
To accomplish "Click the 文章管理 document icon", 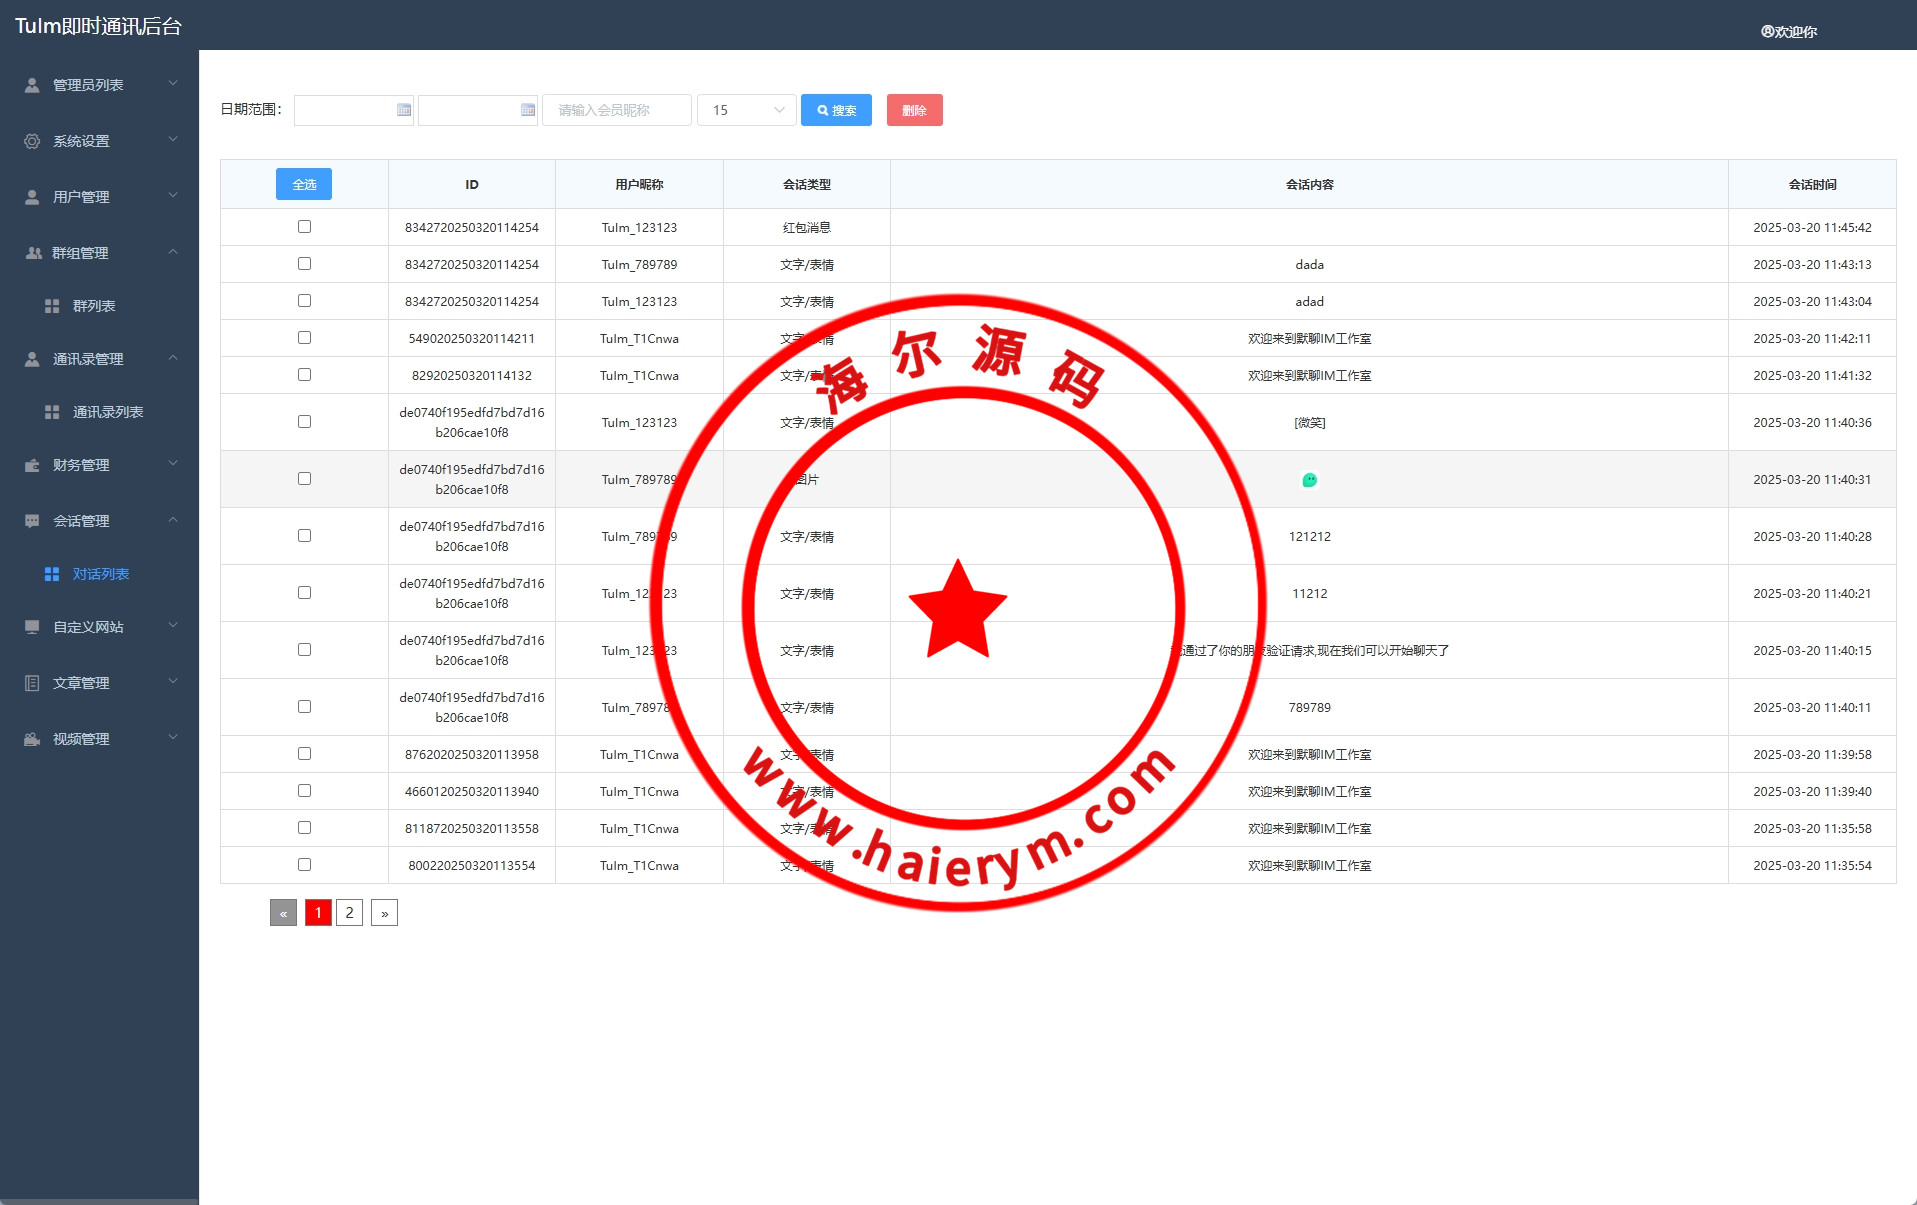I will pos(32,683).
